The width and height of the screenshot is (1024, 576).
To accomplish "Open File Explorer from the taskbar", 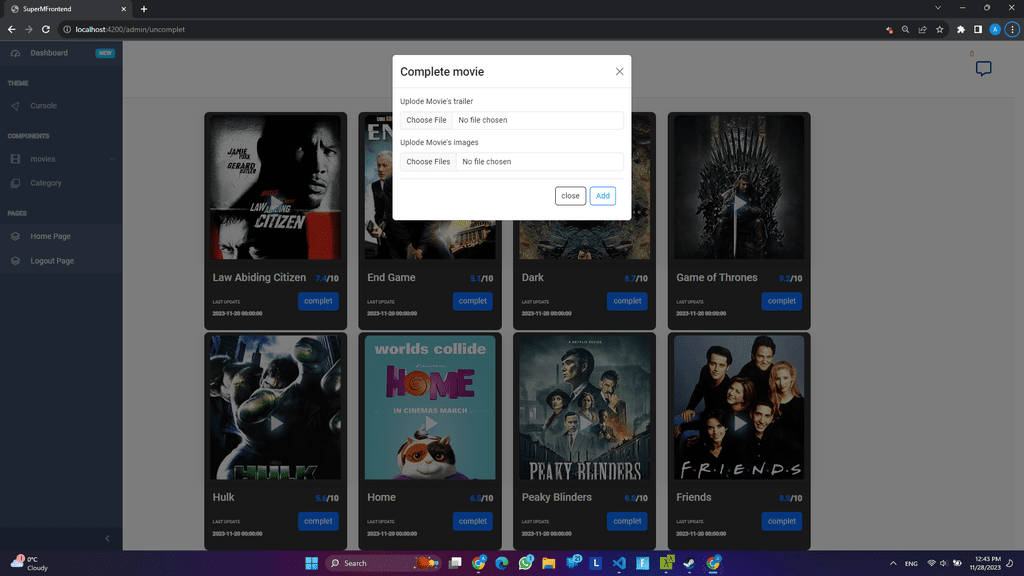I will [549, 563].
